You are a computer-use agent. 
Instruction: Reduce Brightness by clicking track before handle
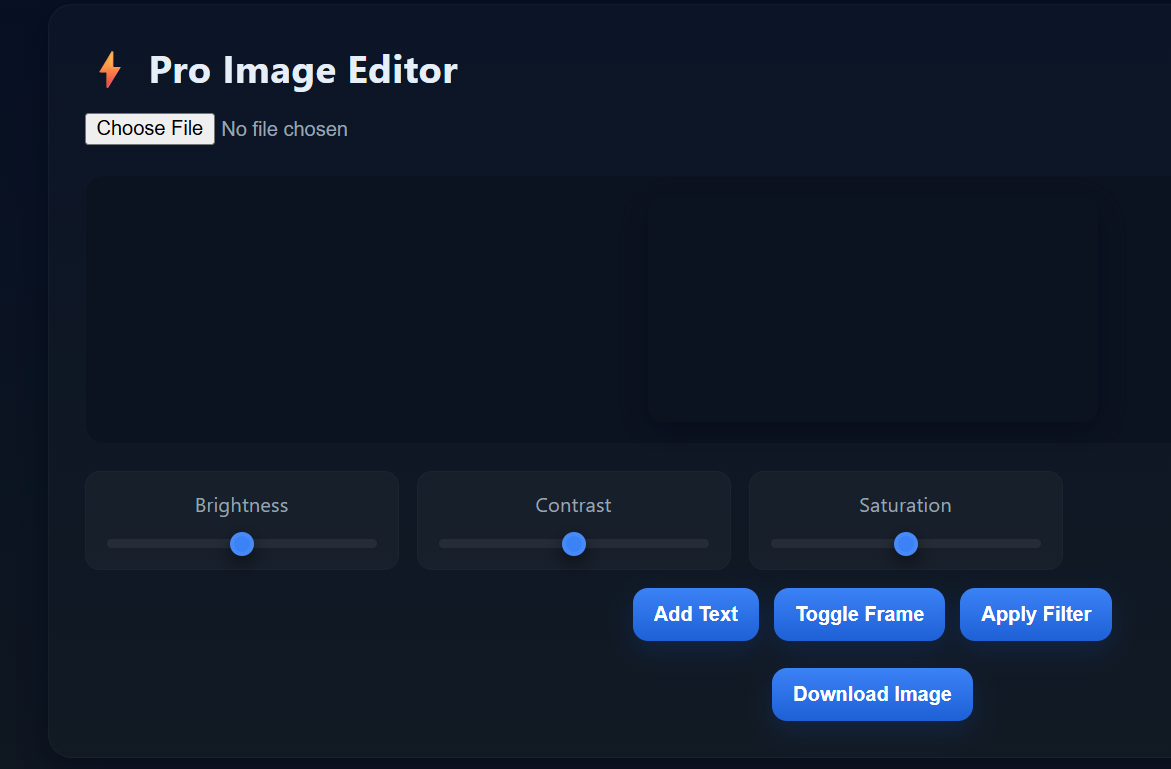tap(169, 544)
